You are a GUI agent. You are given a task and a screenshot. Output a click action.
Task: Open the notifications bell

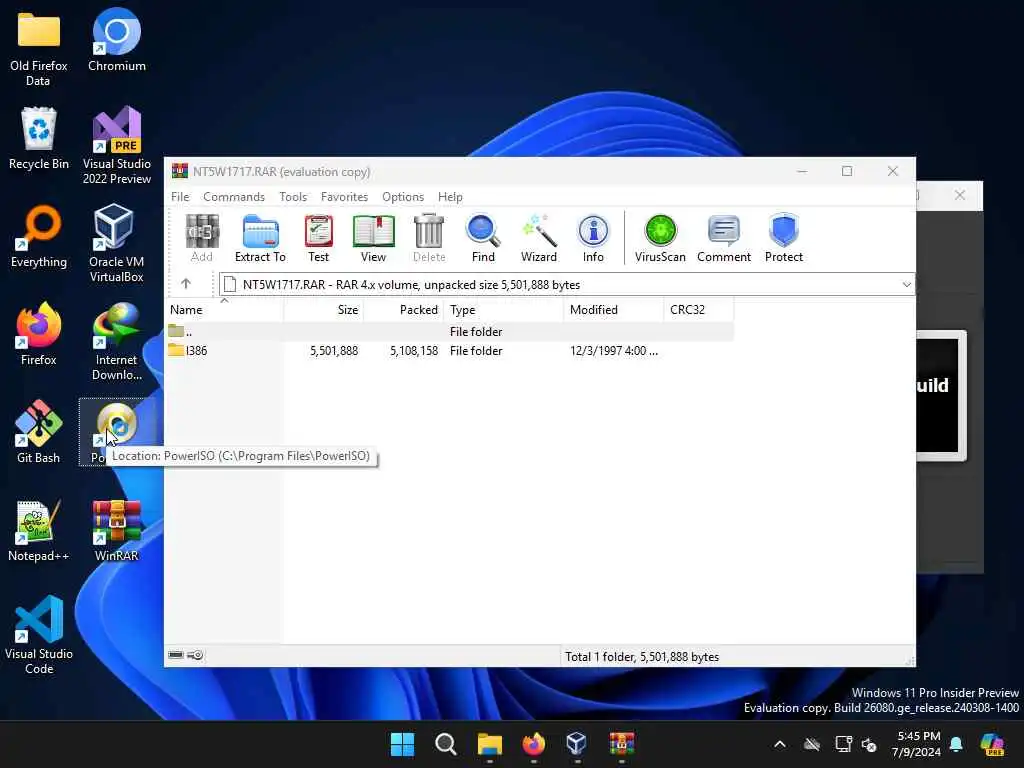point(956,744)
